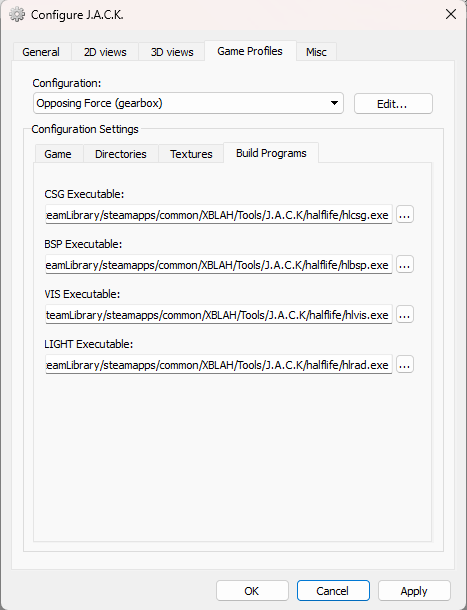
Task: Browse for the LIGHT Executable path
Action: [405, 365]
